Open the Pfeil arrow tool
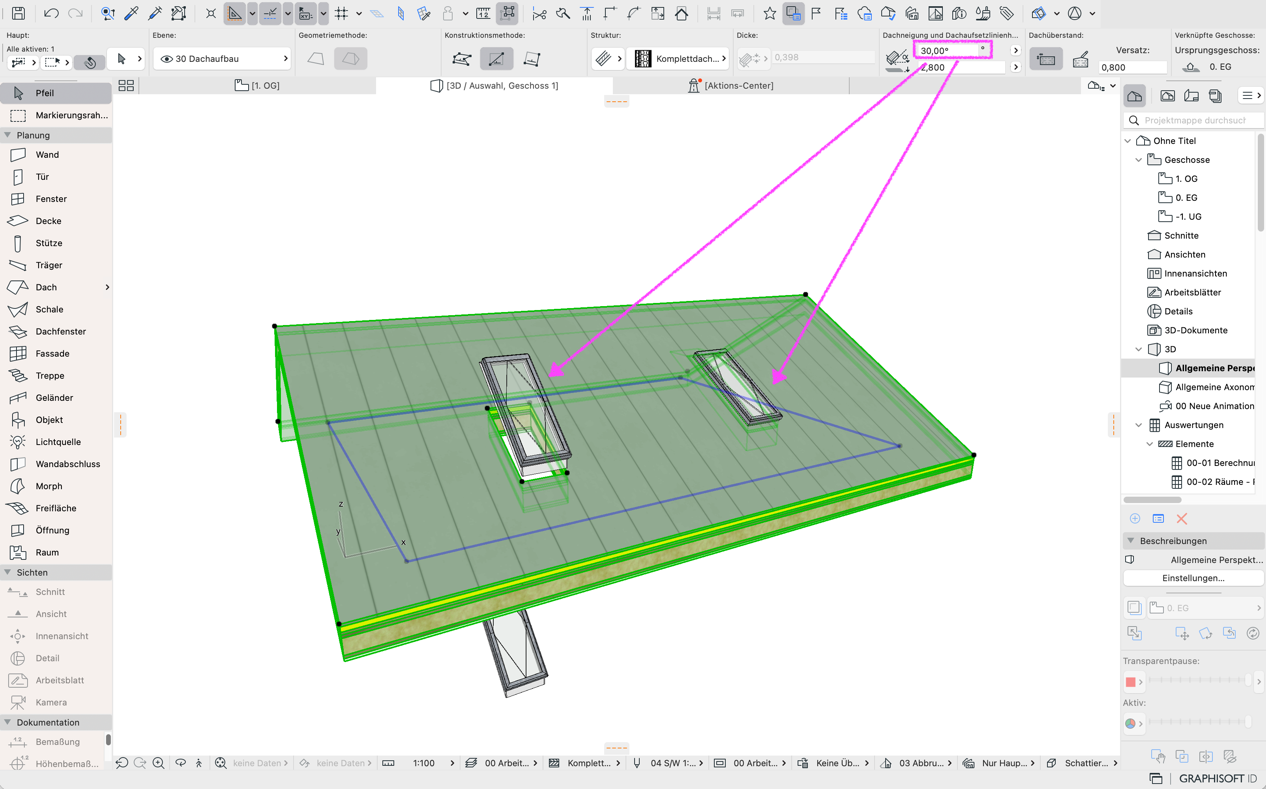The width and height of the screenshot is (1266, 789). pyautogui.click(x=56, y=93)
